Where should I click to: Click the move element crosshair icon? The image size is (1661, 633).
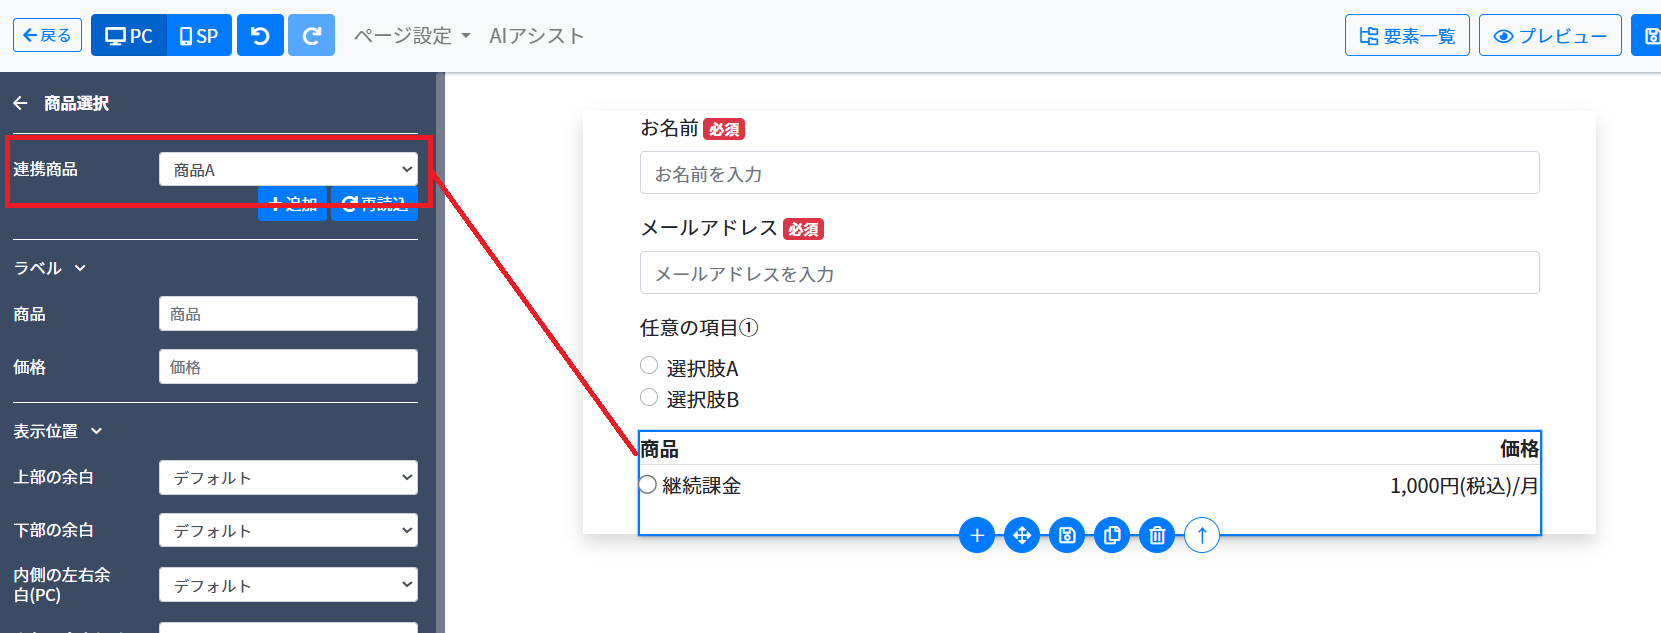pyautogui.click(x=1022, y=535)
